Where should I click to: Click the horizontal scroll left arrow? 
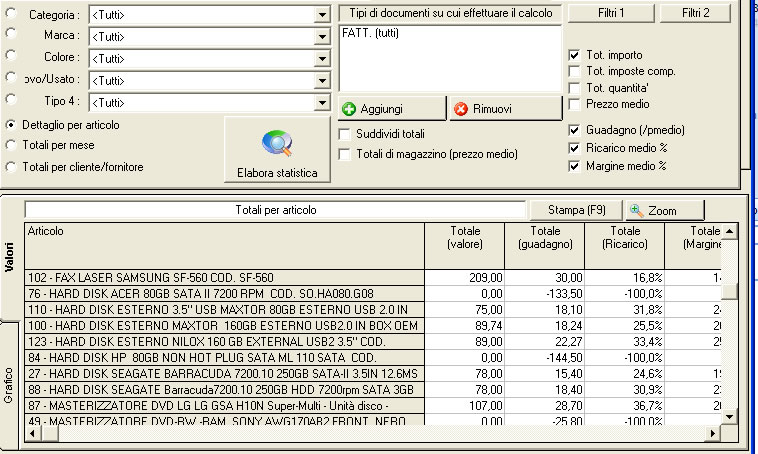tap(33, 433)
